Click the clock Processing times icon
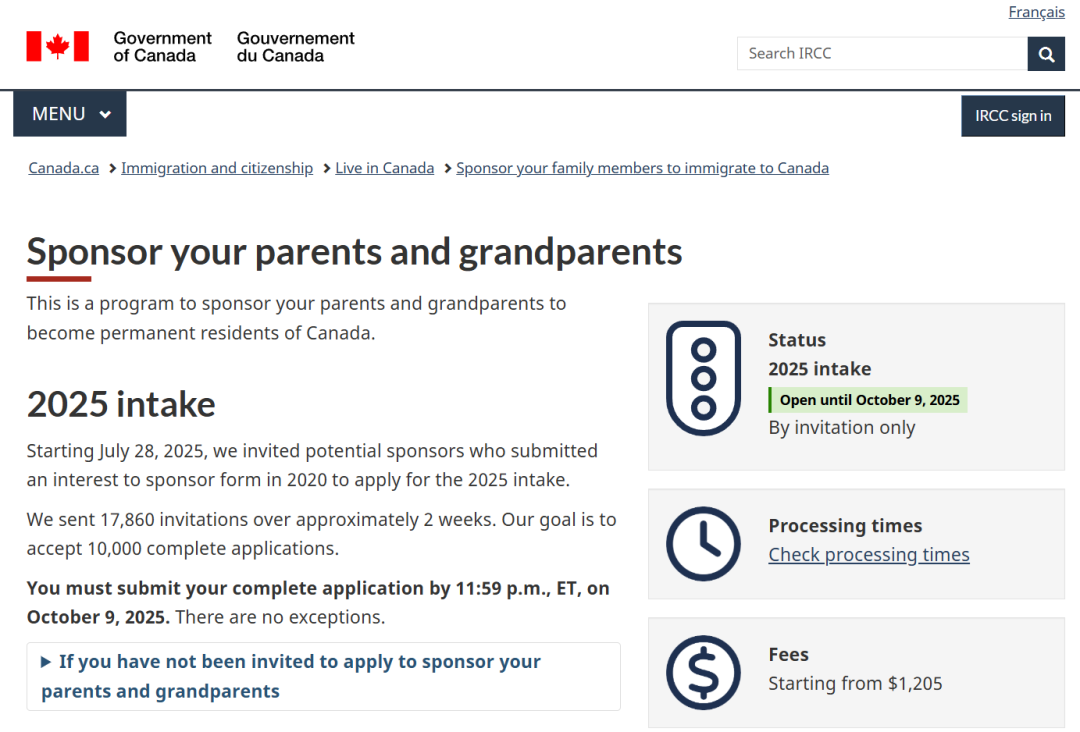1080x732 pixels. click(703, 544)
